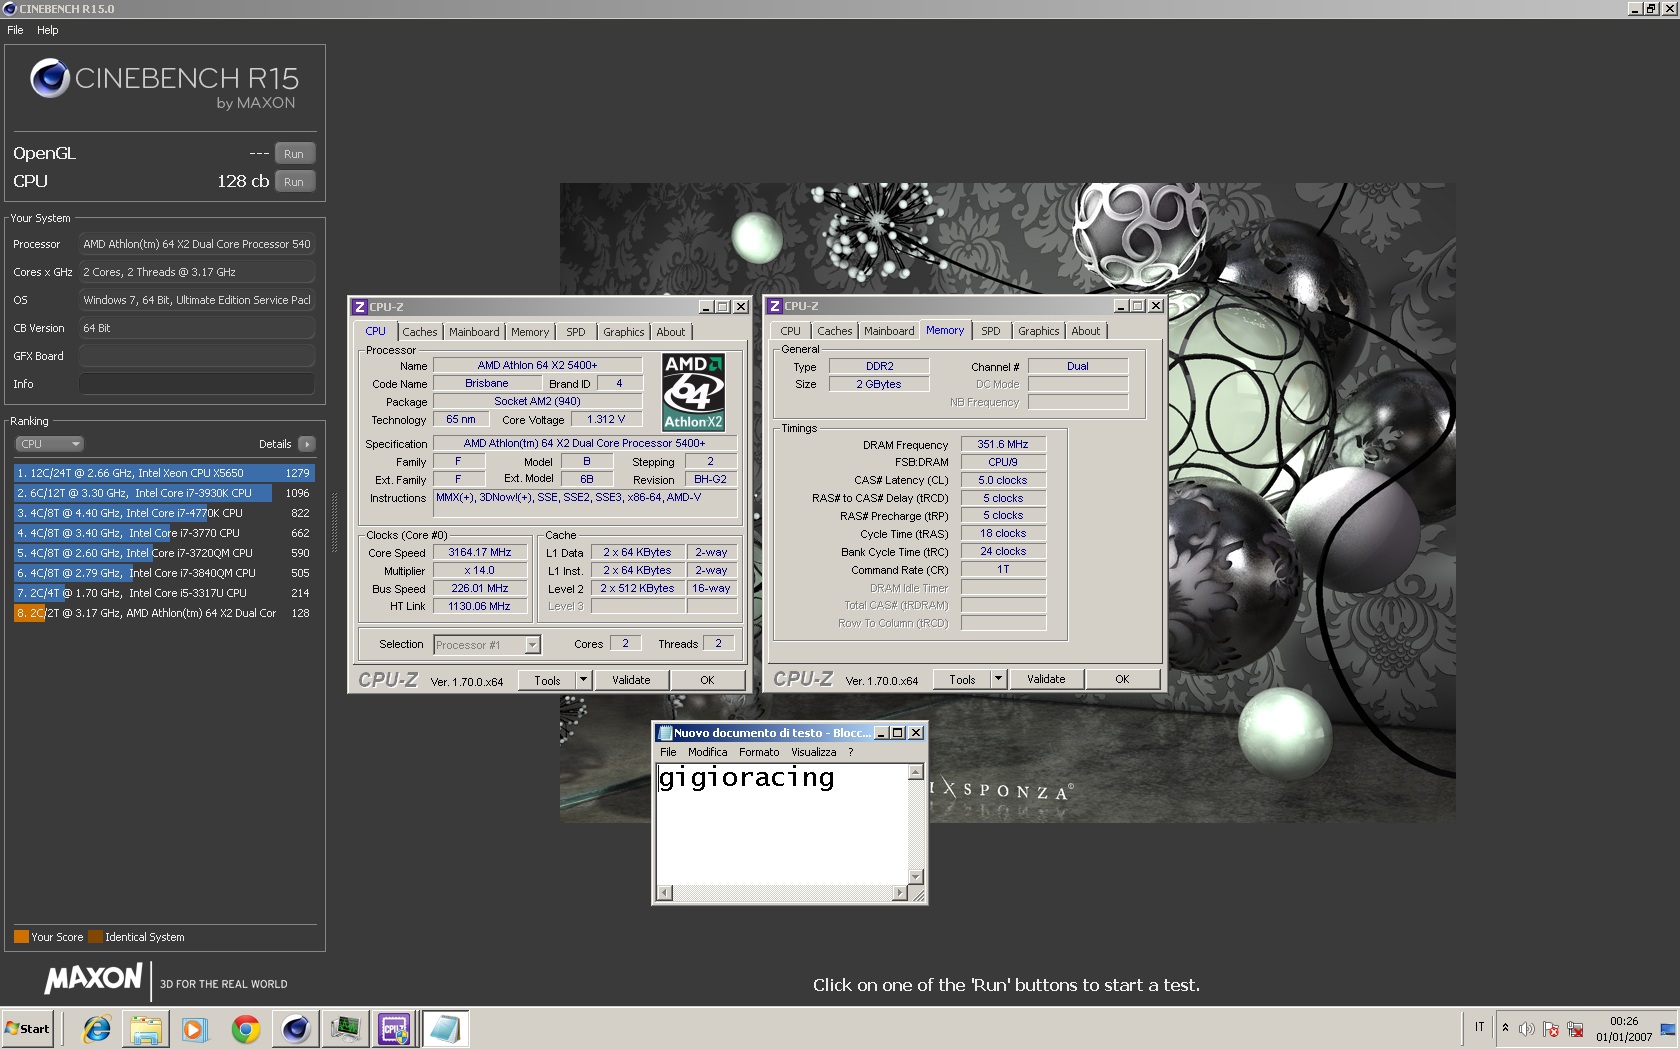Open Notepad Formato menu
Viewport: 1680px width, 1050px height.
[x=759, y=753]
